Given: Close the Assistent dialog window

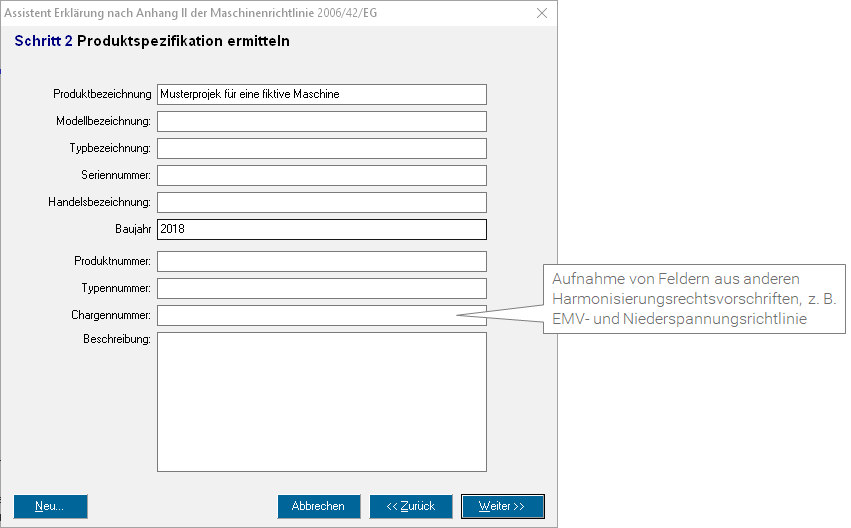Looking at the screenshot, I should pos(542,13).
